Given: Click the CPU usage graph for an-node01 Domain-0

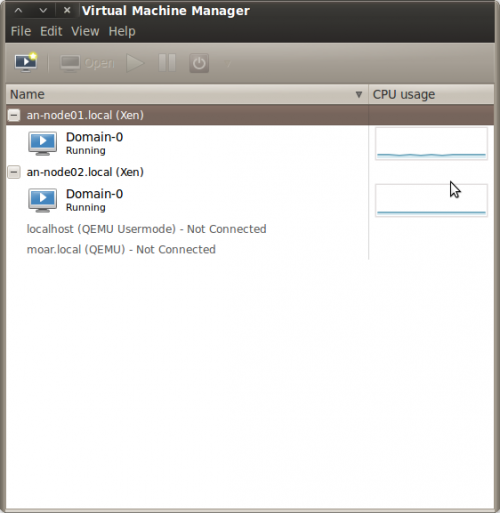Looking at the screenshot, I should tap(431, 143).
